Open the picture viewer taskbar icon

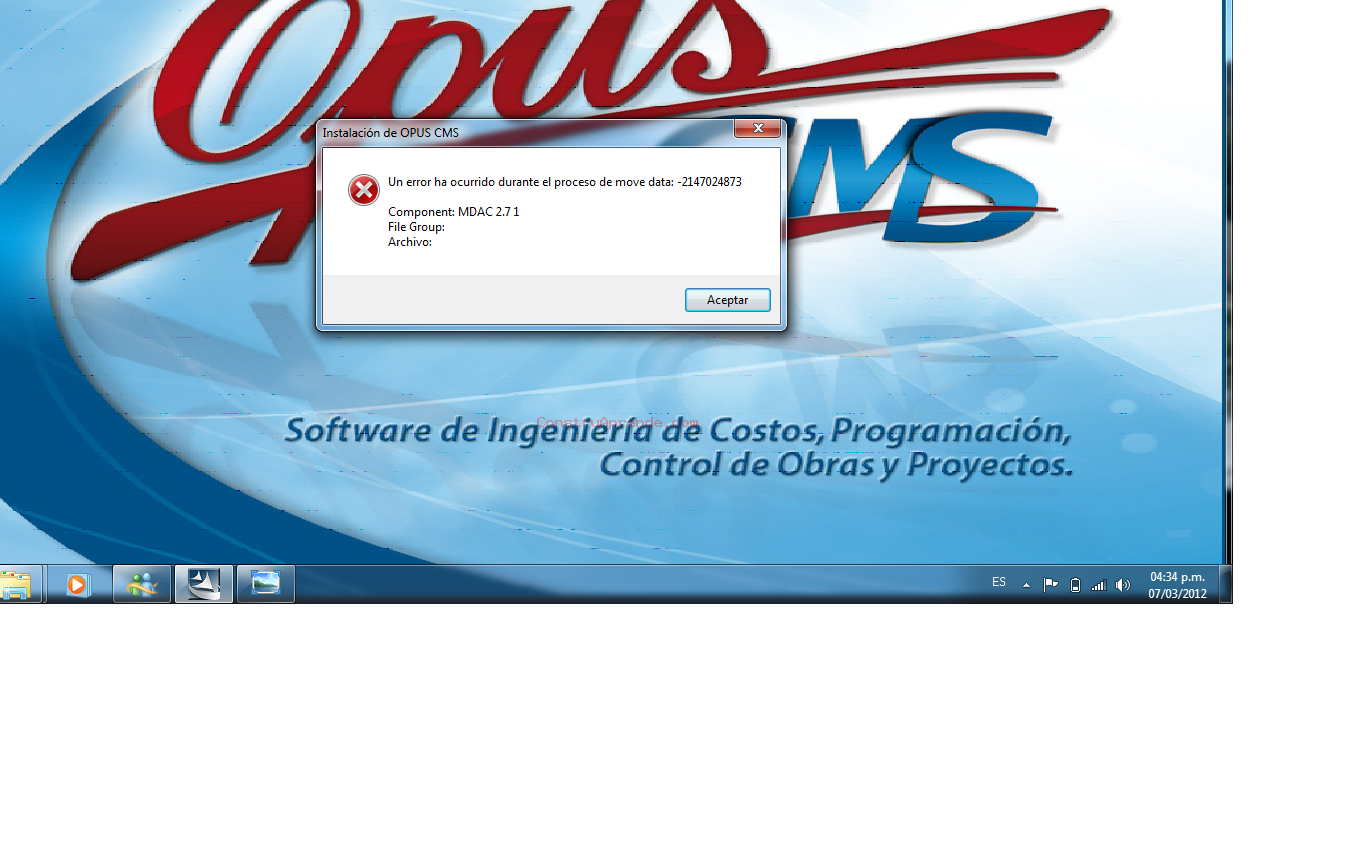pos(265,584)
